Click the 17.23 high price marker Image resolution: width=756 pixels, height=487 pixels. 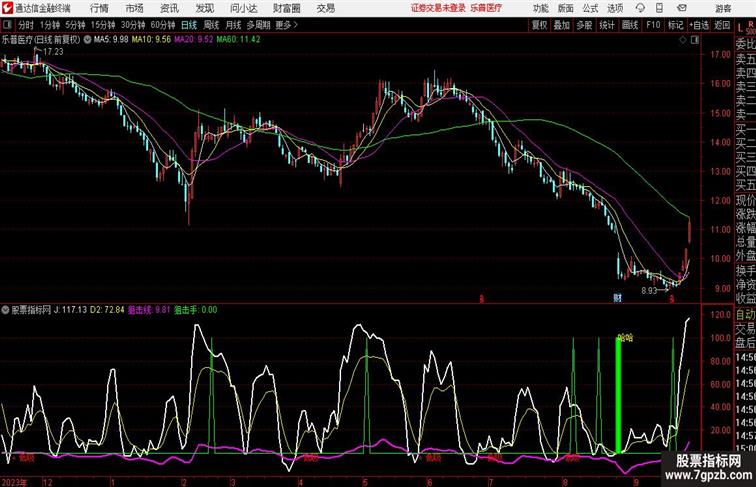tap(53, 52)
